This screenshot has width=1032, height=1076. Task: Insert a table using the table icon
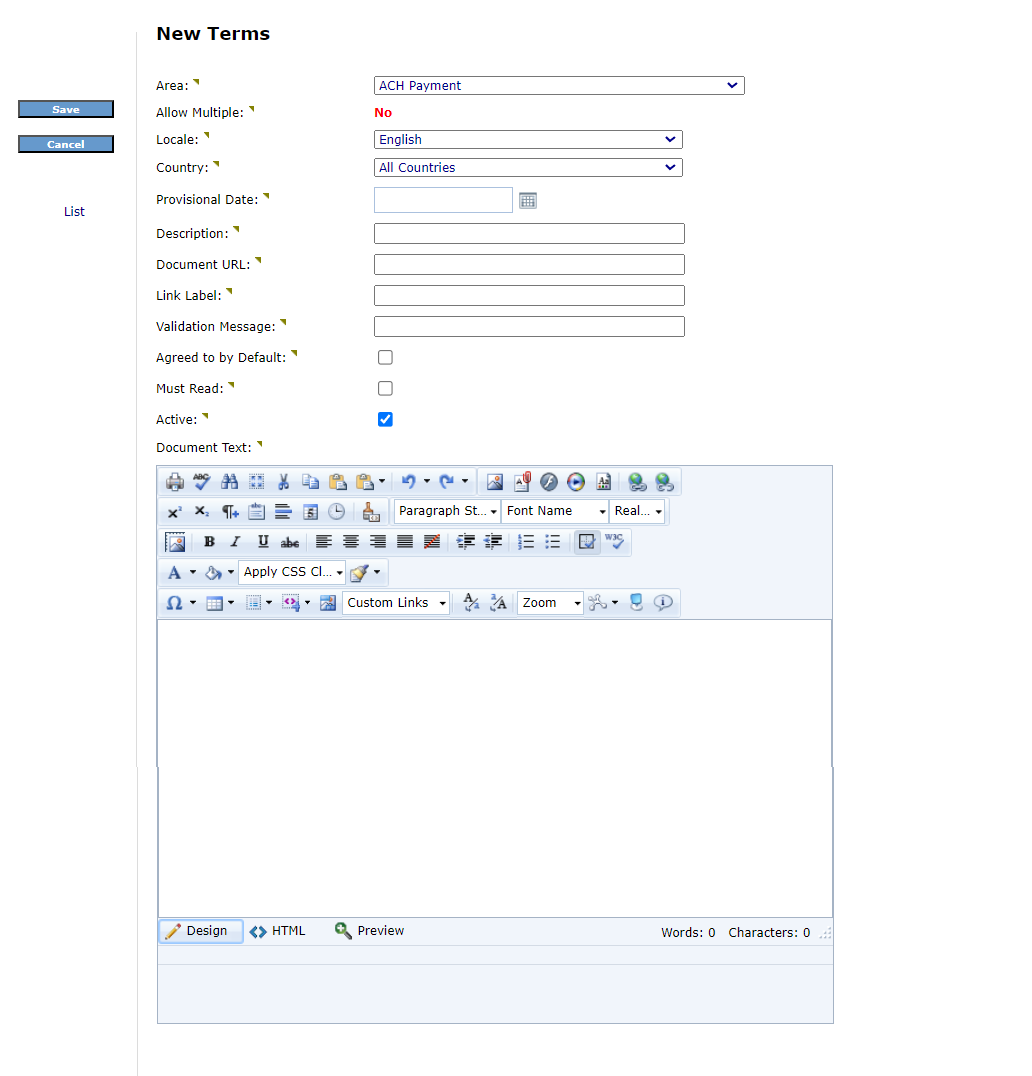(214, 603)
